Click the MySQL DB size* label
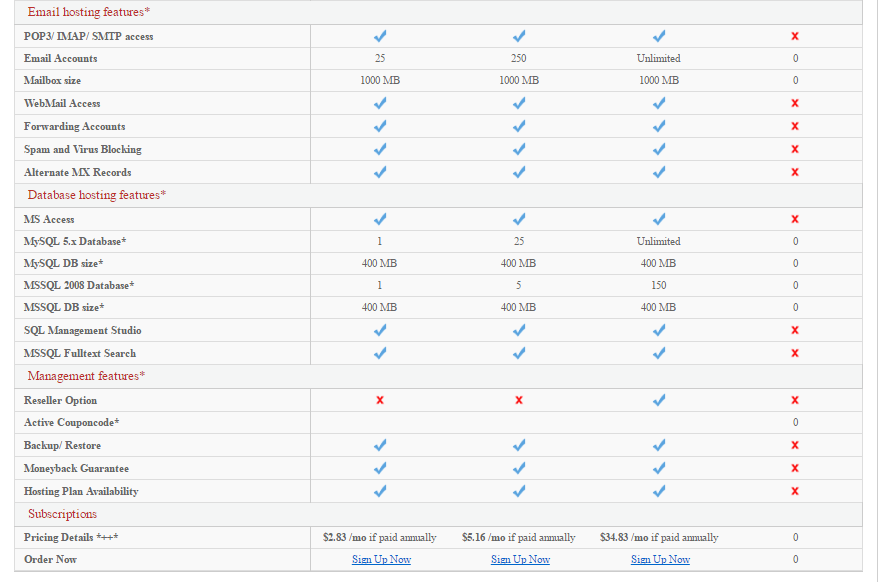 coord(63,263)
